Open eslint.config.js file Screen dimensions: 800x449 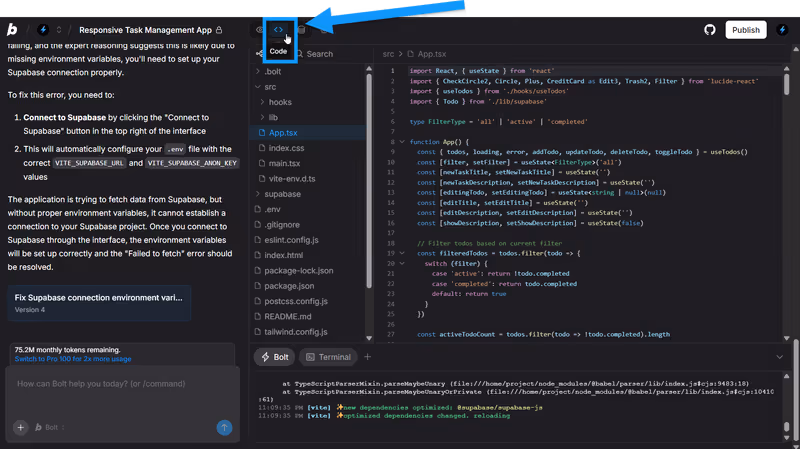291,240
